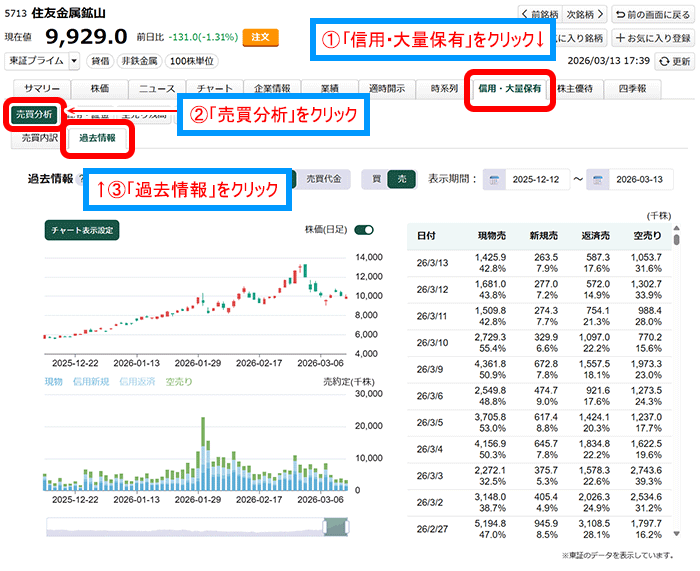Toggle 信用返済 series in chart legend
The height and width of the screenshot is (571, 700).
point(137,382)
